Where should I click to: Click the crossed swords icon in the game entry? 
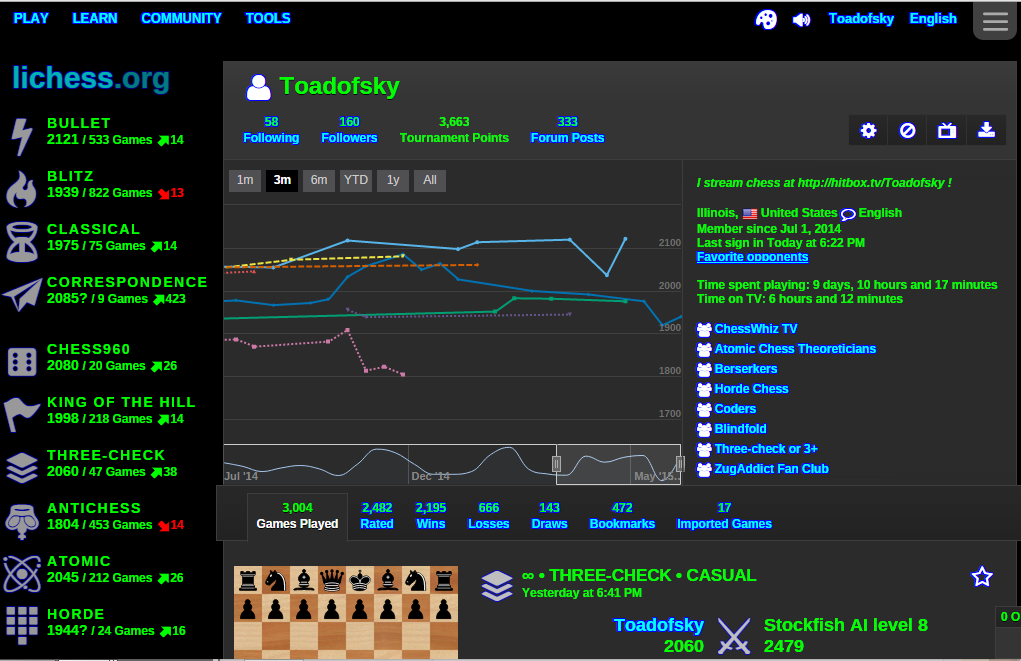[x=734, y=634]
